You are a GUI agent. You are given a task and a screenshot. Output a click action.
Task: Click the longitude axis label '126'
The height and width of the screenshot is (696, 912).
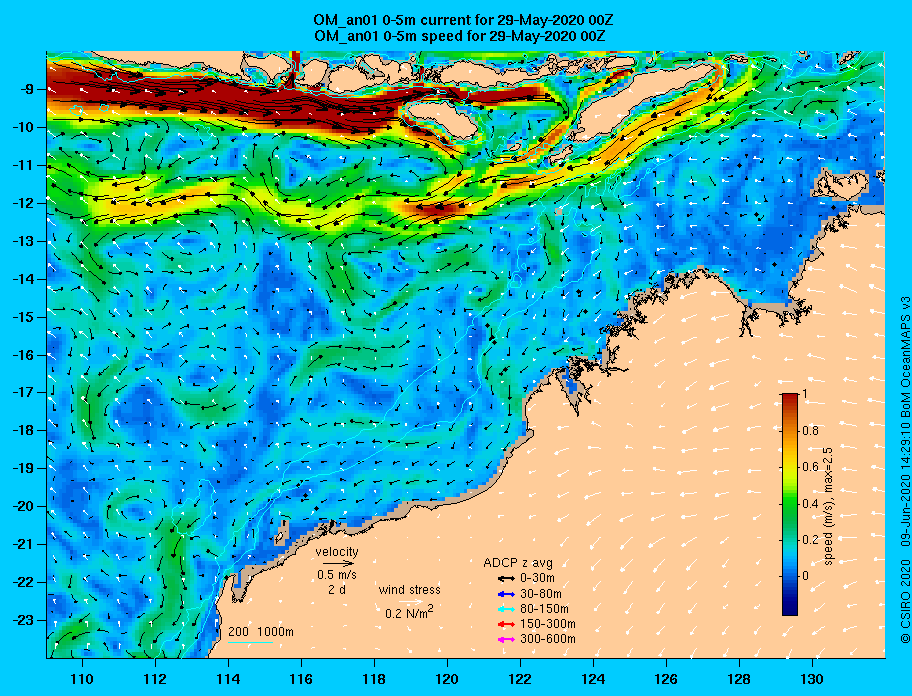pyautogui.click(x=666, y=679)
